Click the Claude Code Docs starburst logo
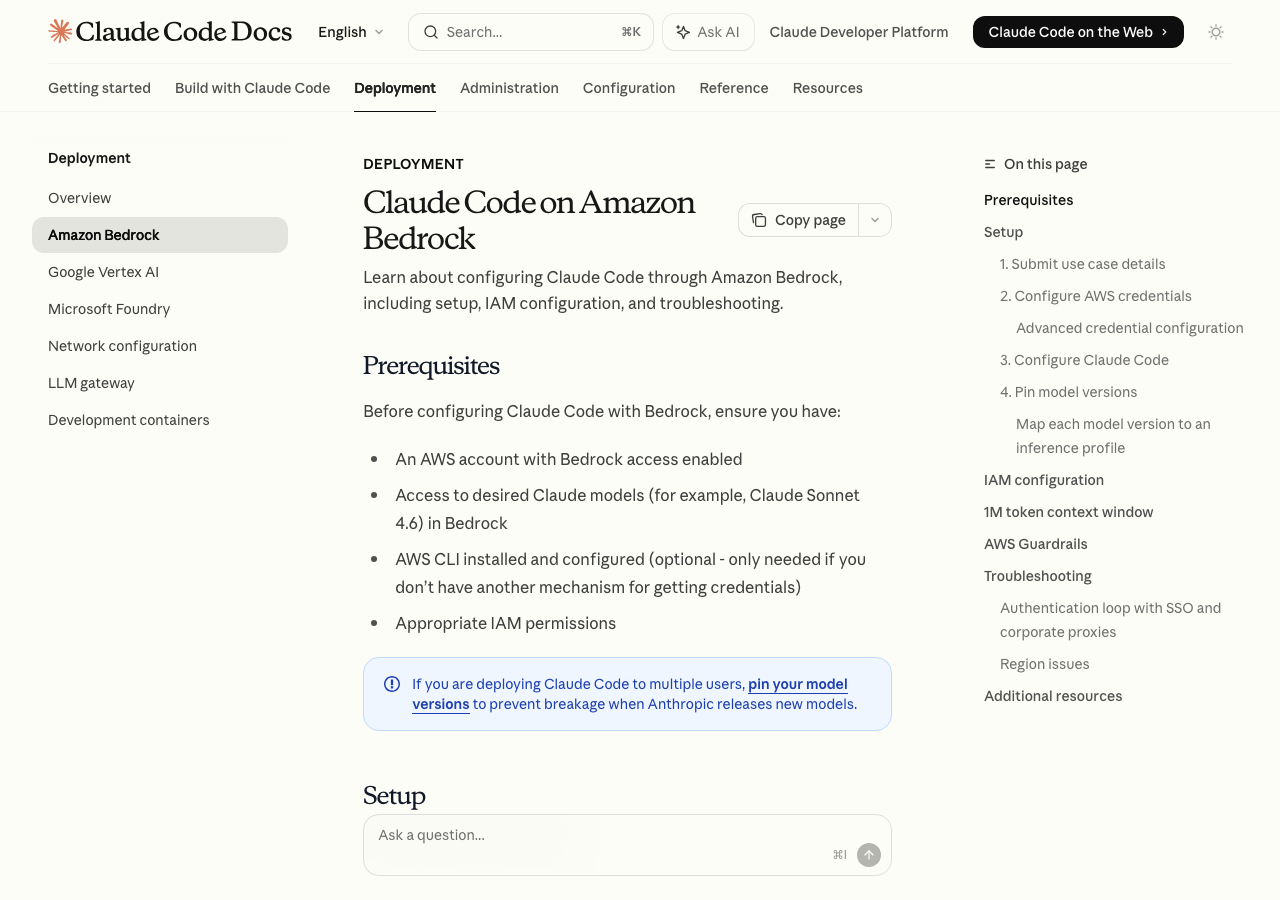The image size is (1280, 900). (60, 32)
